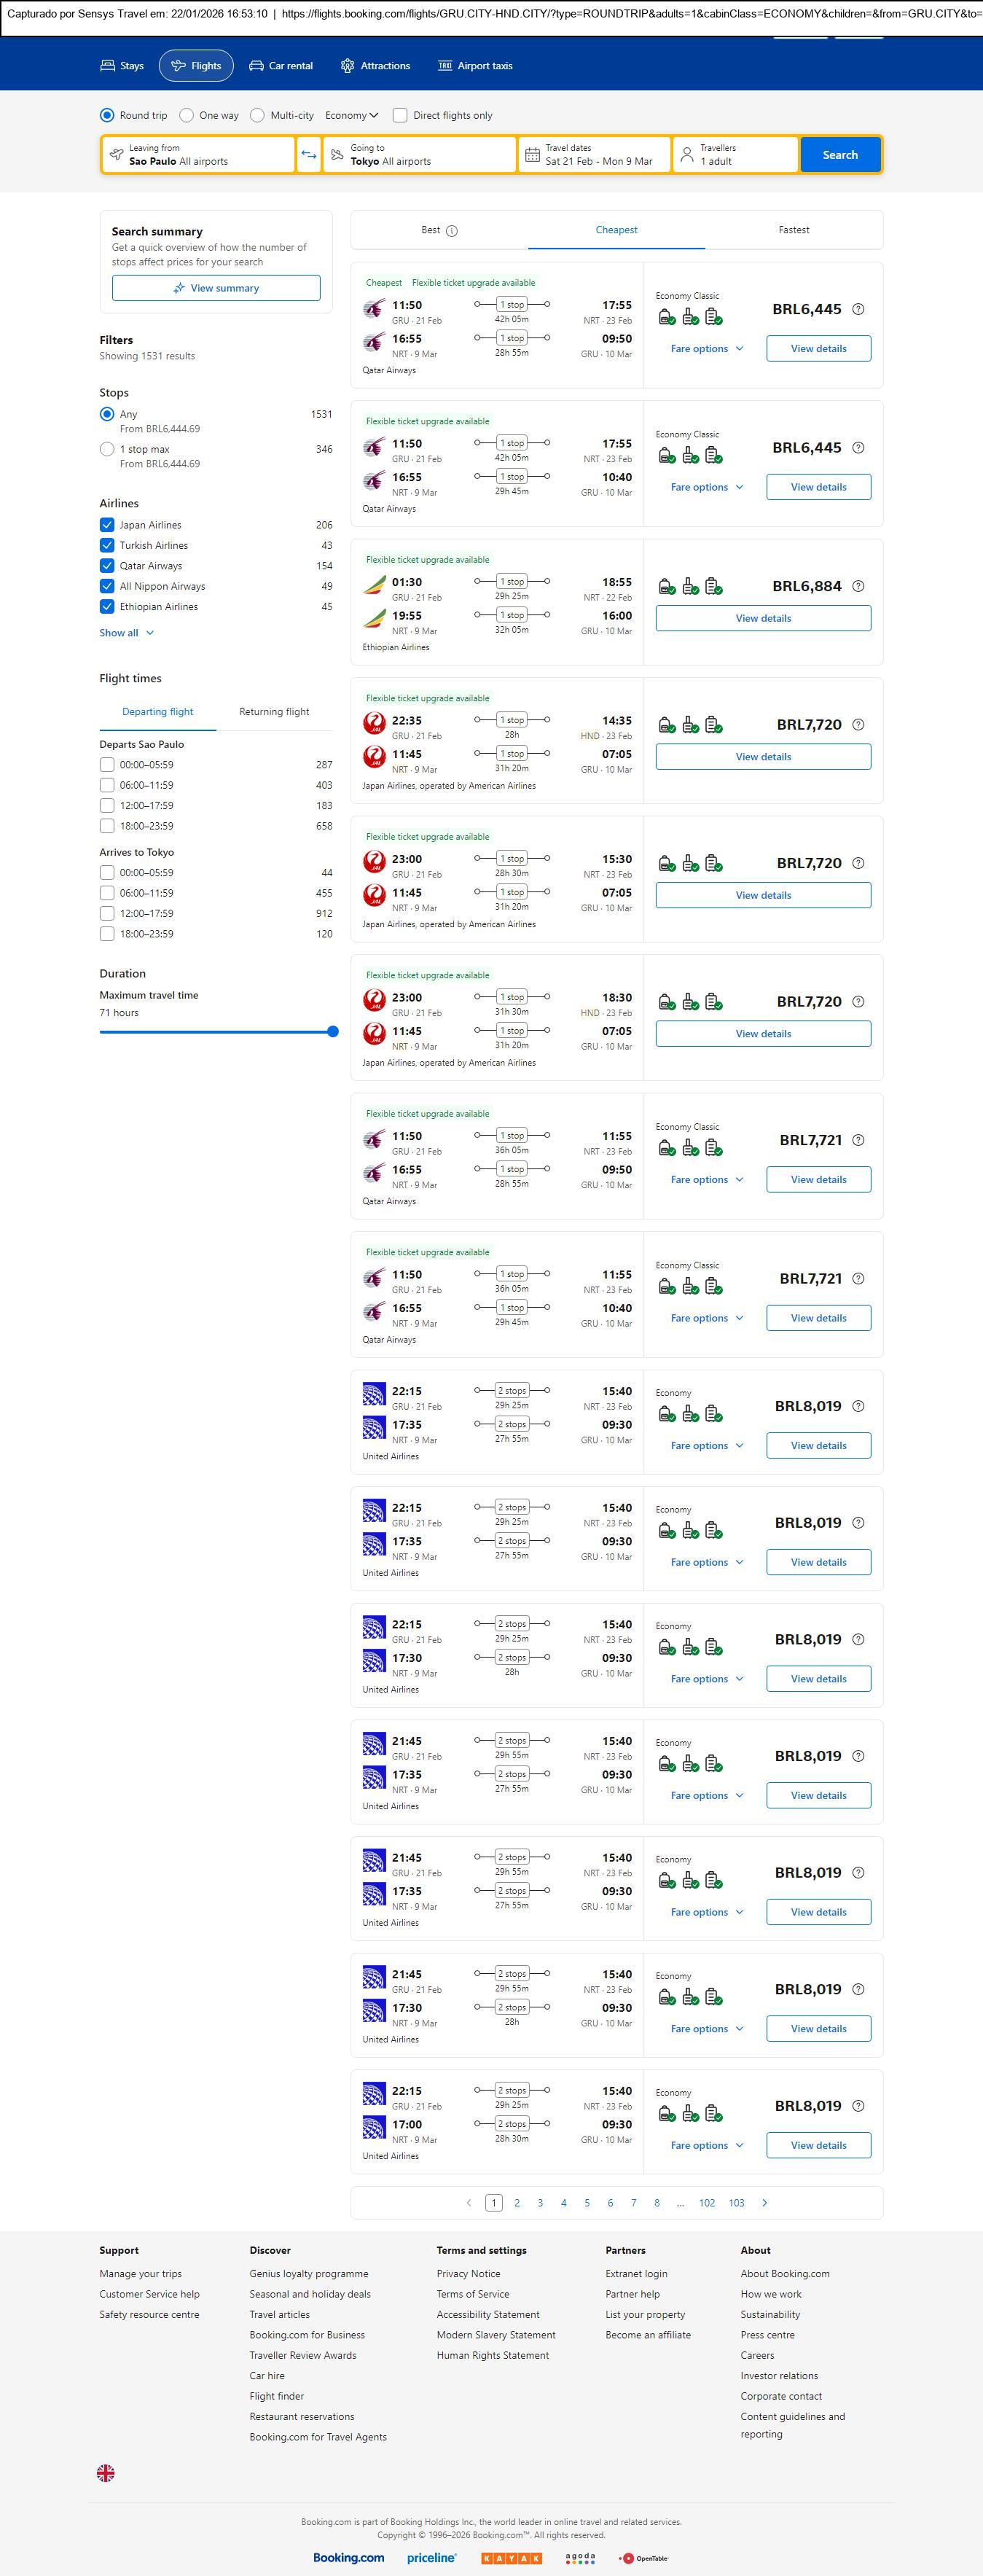983x2576 pixels.
Task: Expand the airlines list with Show all
Action: (x=127, y=633)
